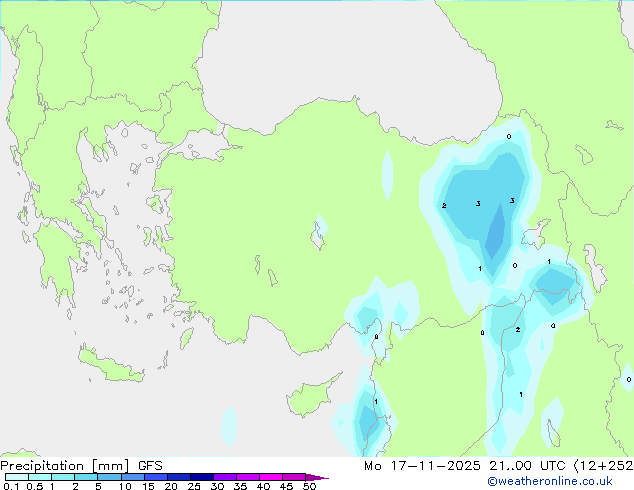Click the 45–50 mm legend color swatch
634x490 pixels.
294,477
